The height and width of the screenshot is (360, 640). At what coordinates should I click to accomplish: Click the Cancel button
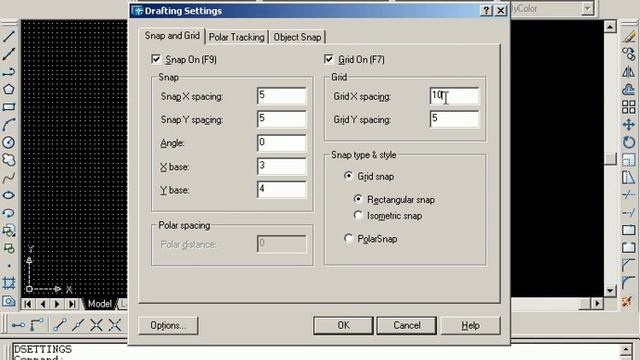(x=407, y=325)
